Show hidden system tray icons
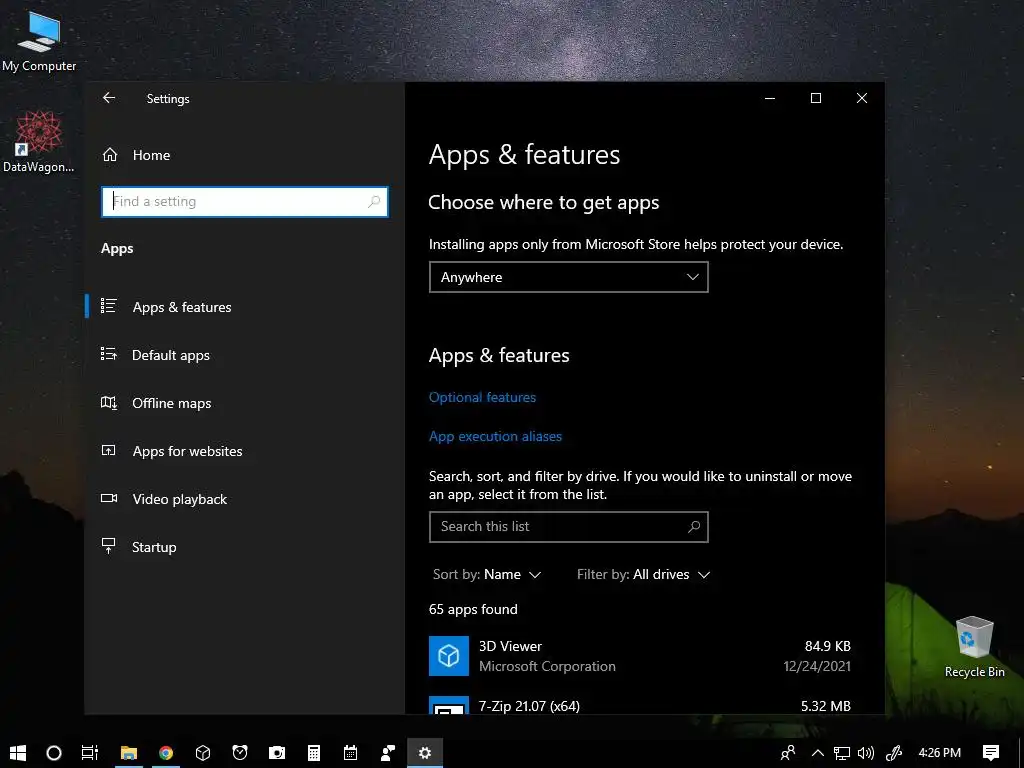The width and height of the screenshot is (1024, 768). click(x=817, y=753)
